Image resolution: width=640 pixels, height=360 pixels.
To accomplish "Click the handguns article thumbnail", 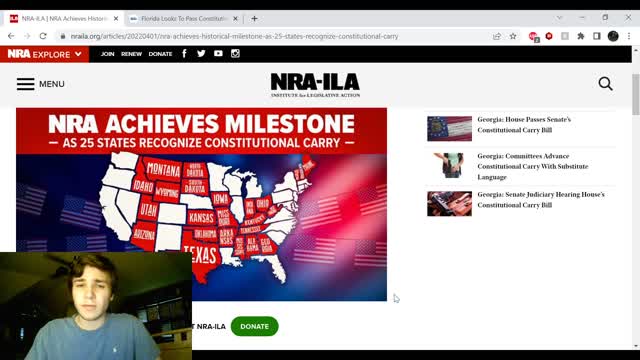I will tap(449, 204).
